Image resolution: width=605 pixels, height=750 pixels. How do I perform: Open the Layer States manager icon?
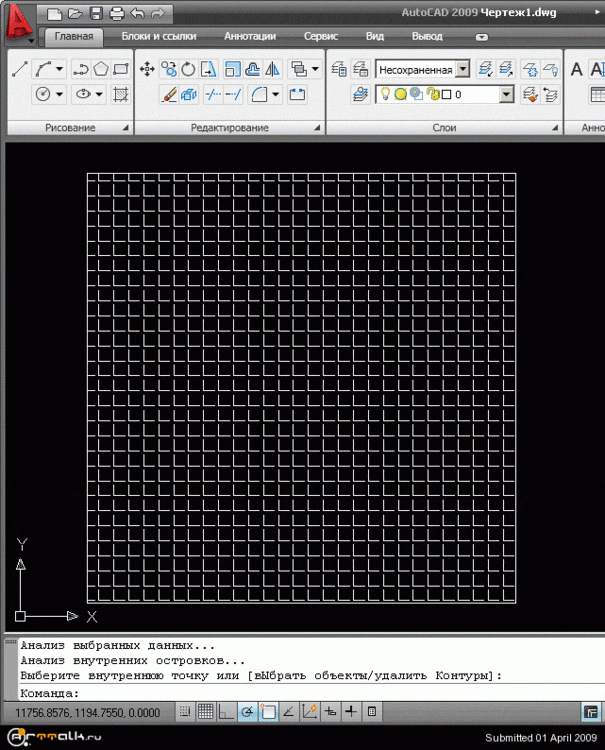360,69
